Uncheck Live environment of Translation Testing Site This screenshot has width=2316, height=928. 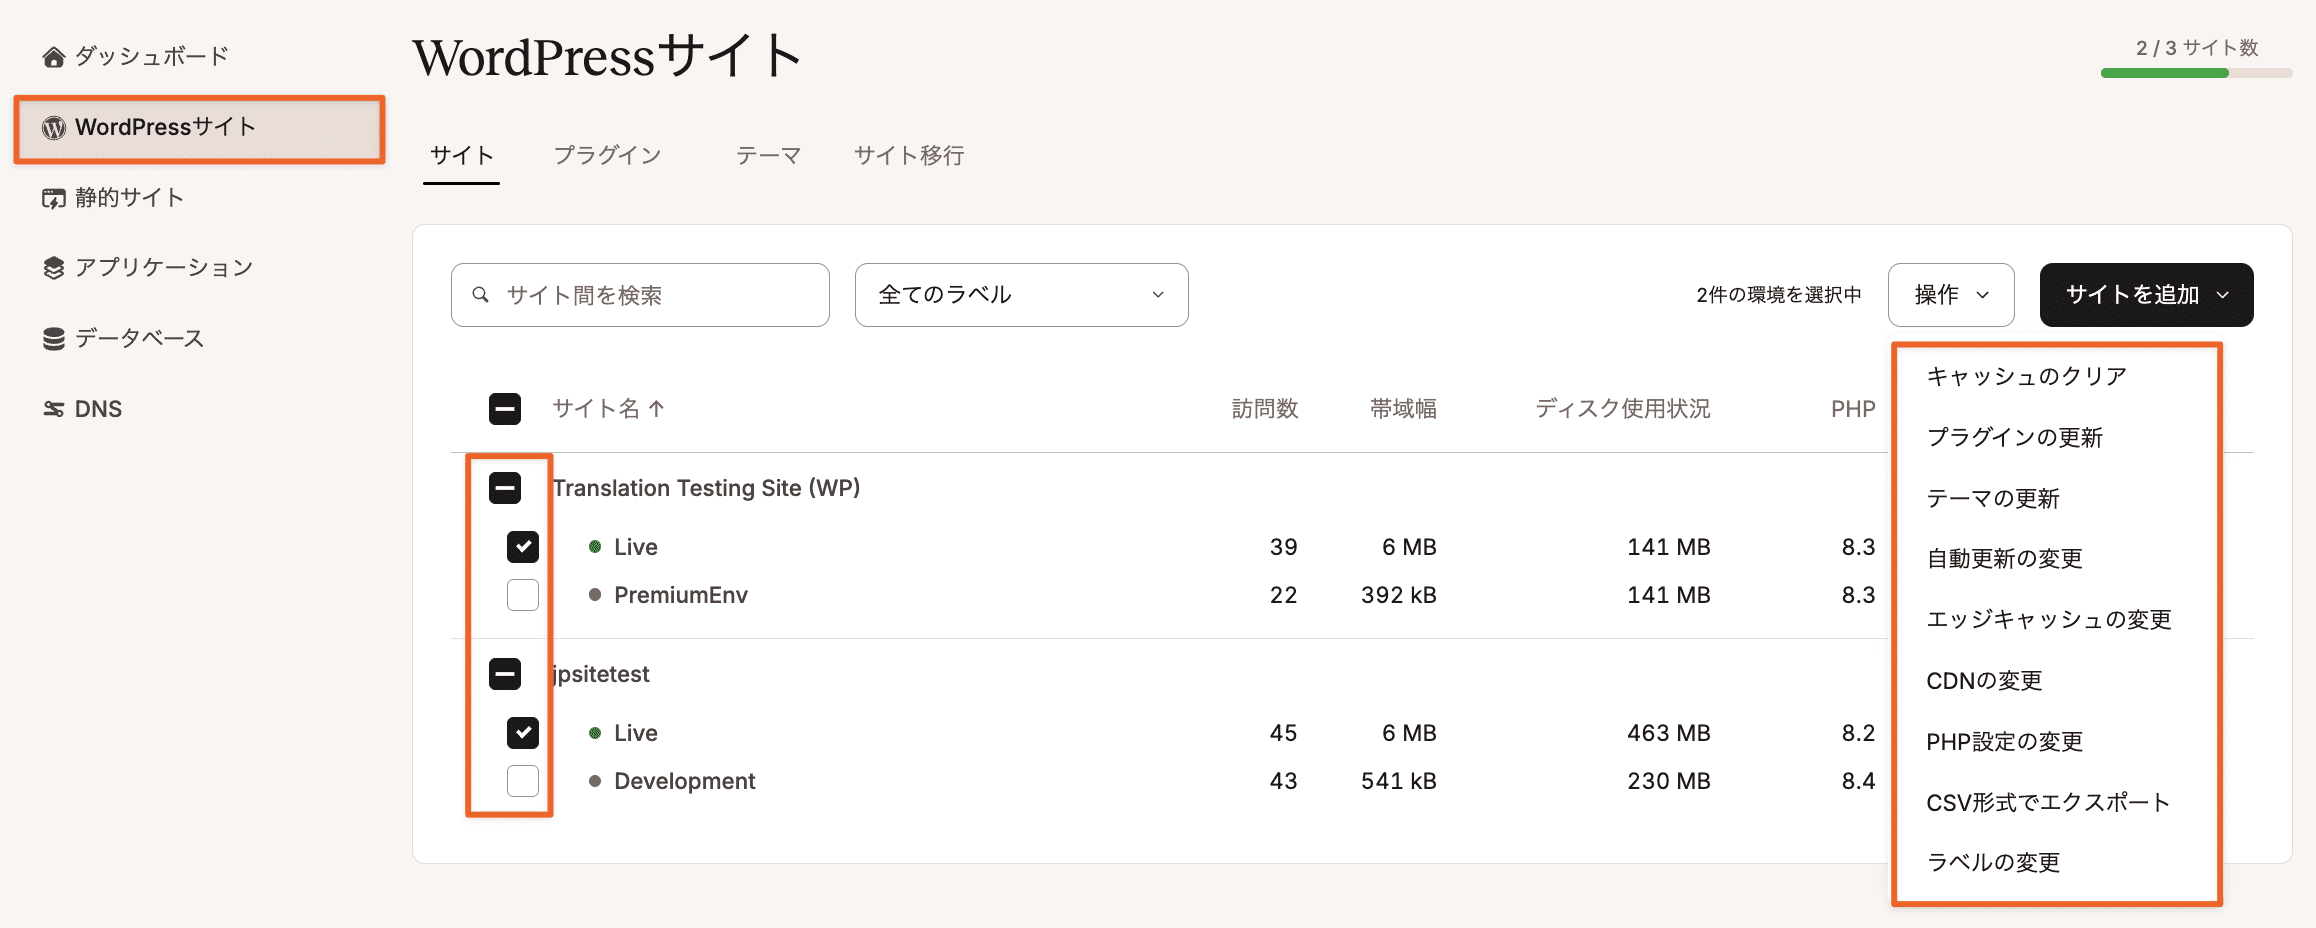523,547
